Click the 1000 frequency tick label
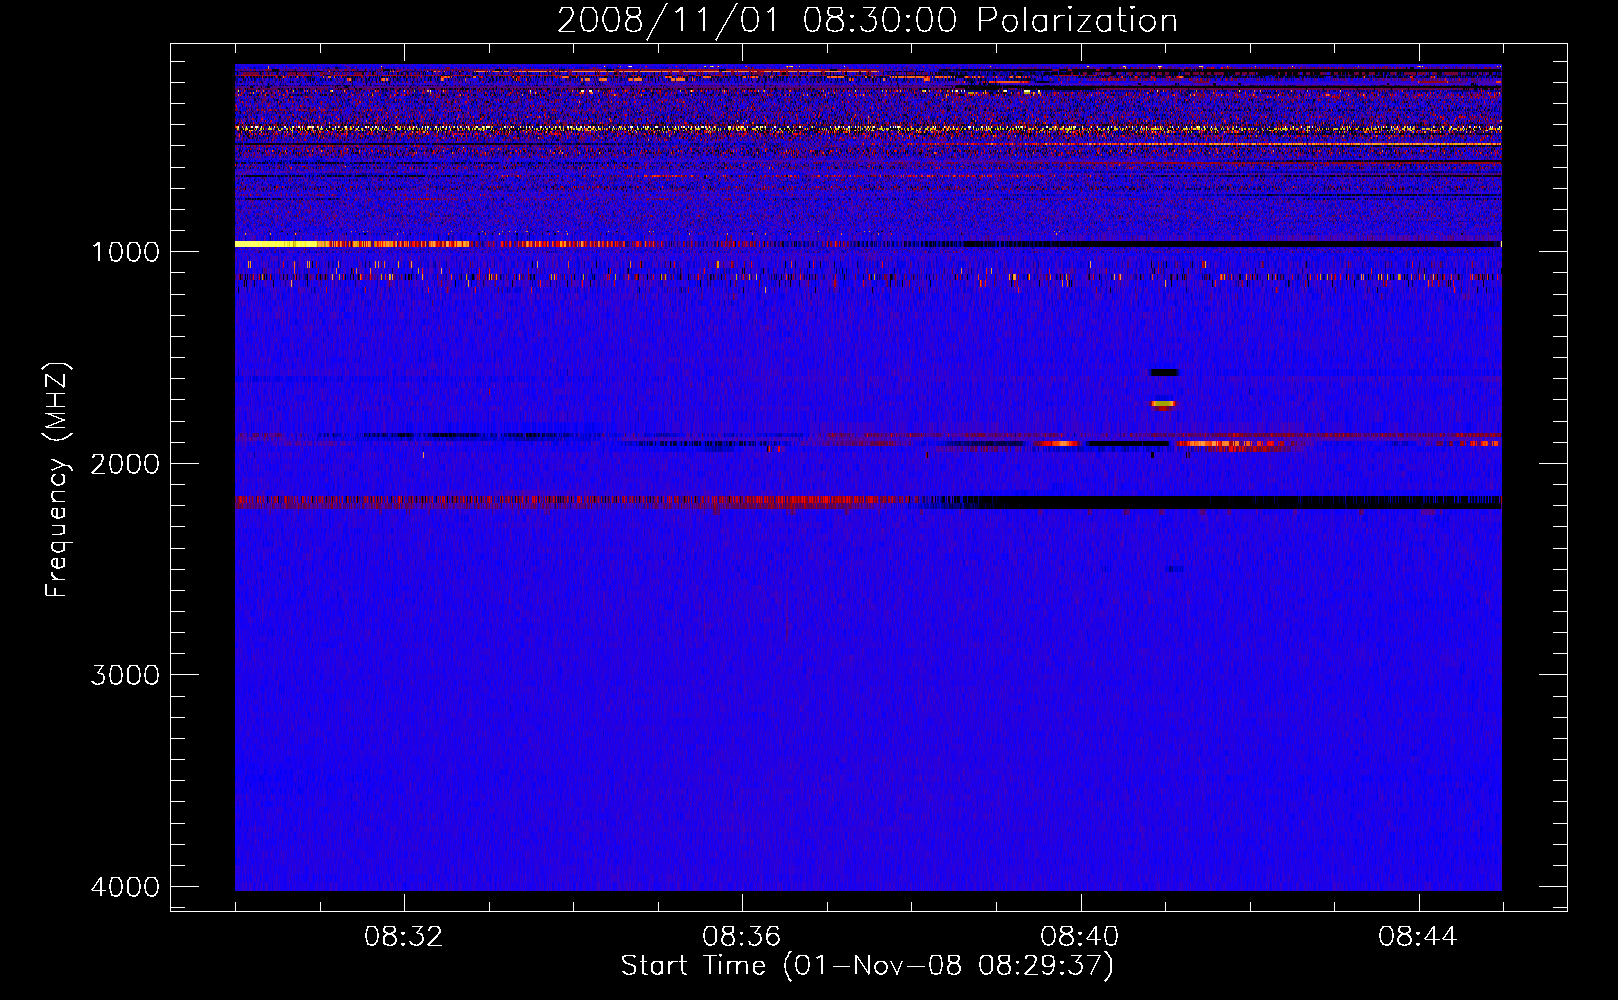Viewport: 1618px width, 1000px height. (x=125, y=251)
